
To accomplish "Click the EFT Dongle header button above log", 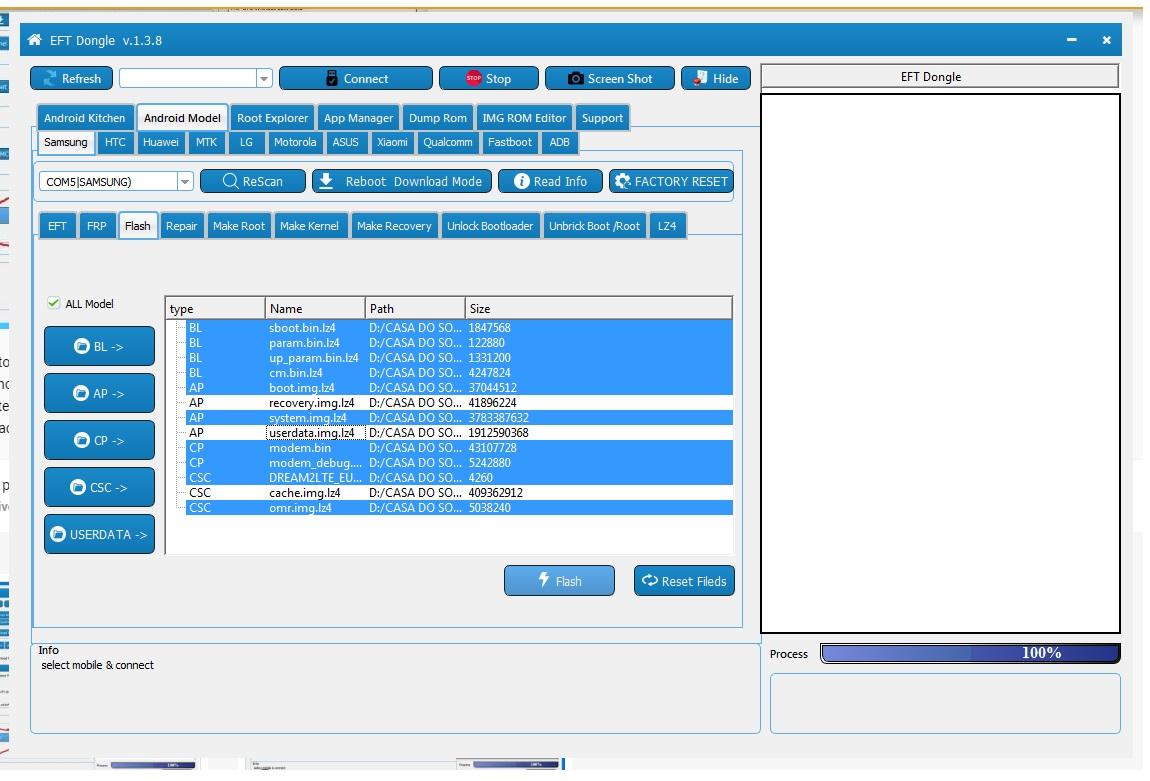I will point(940,76).
